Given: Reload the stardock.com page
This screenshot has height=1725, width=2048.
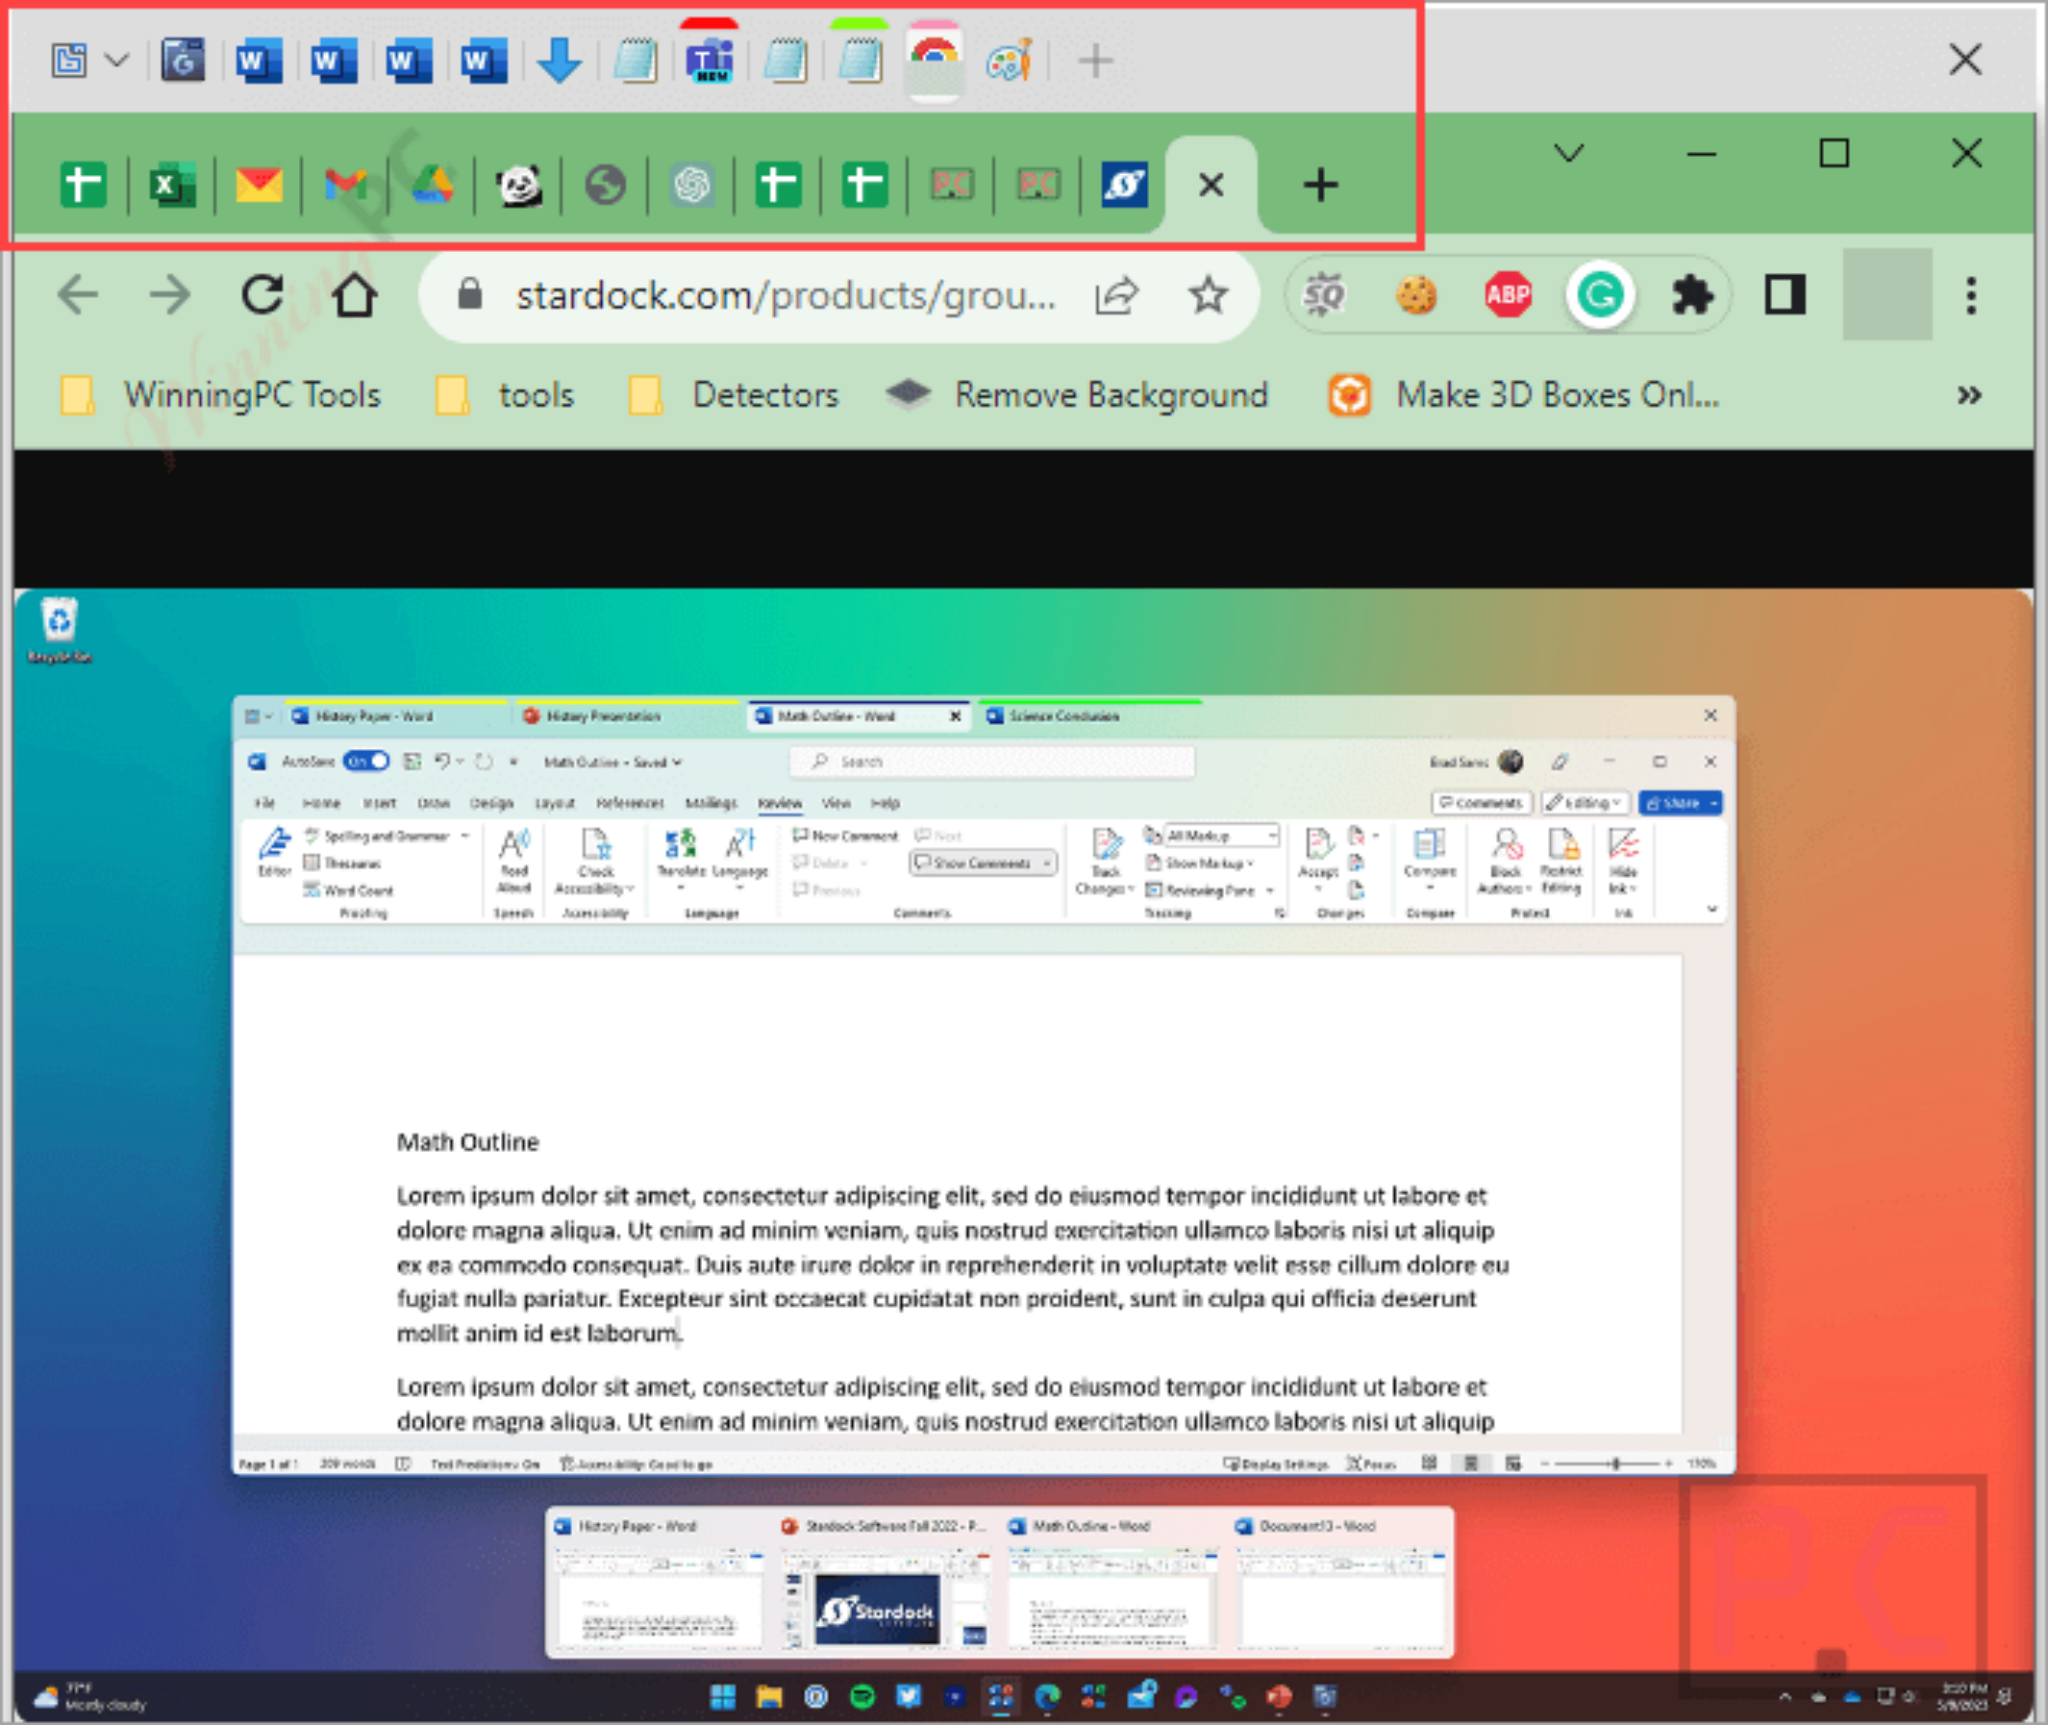Looking at the screenshot, I should [x=262, y=295].
